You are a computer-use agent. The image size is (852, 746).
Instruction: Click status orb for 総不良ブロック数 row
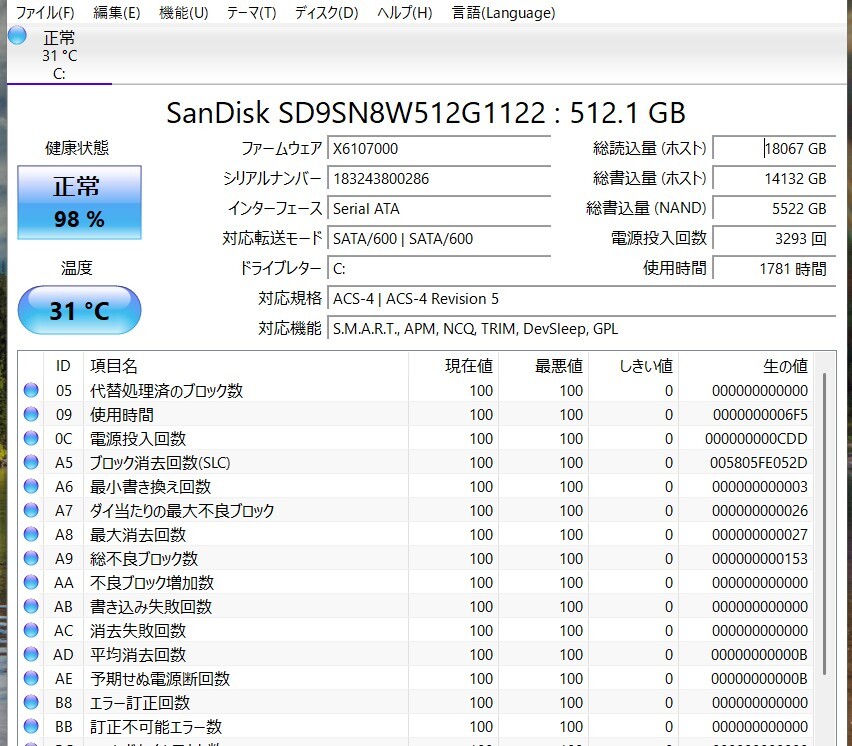(x=31, y=559)
